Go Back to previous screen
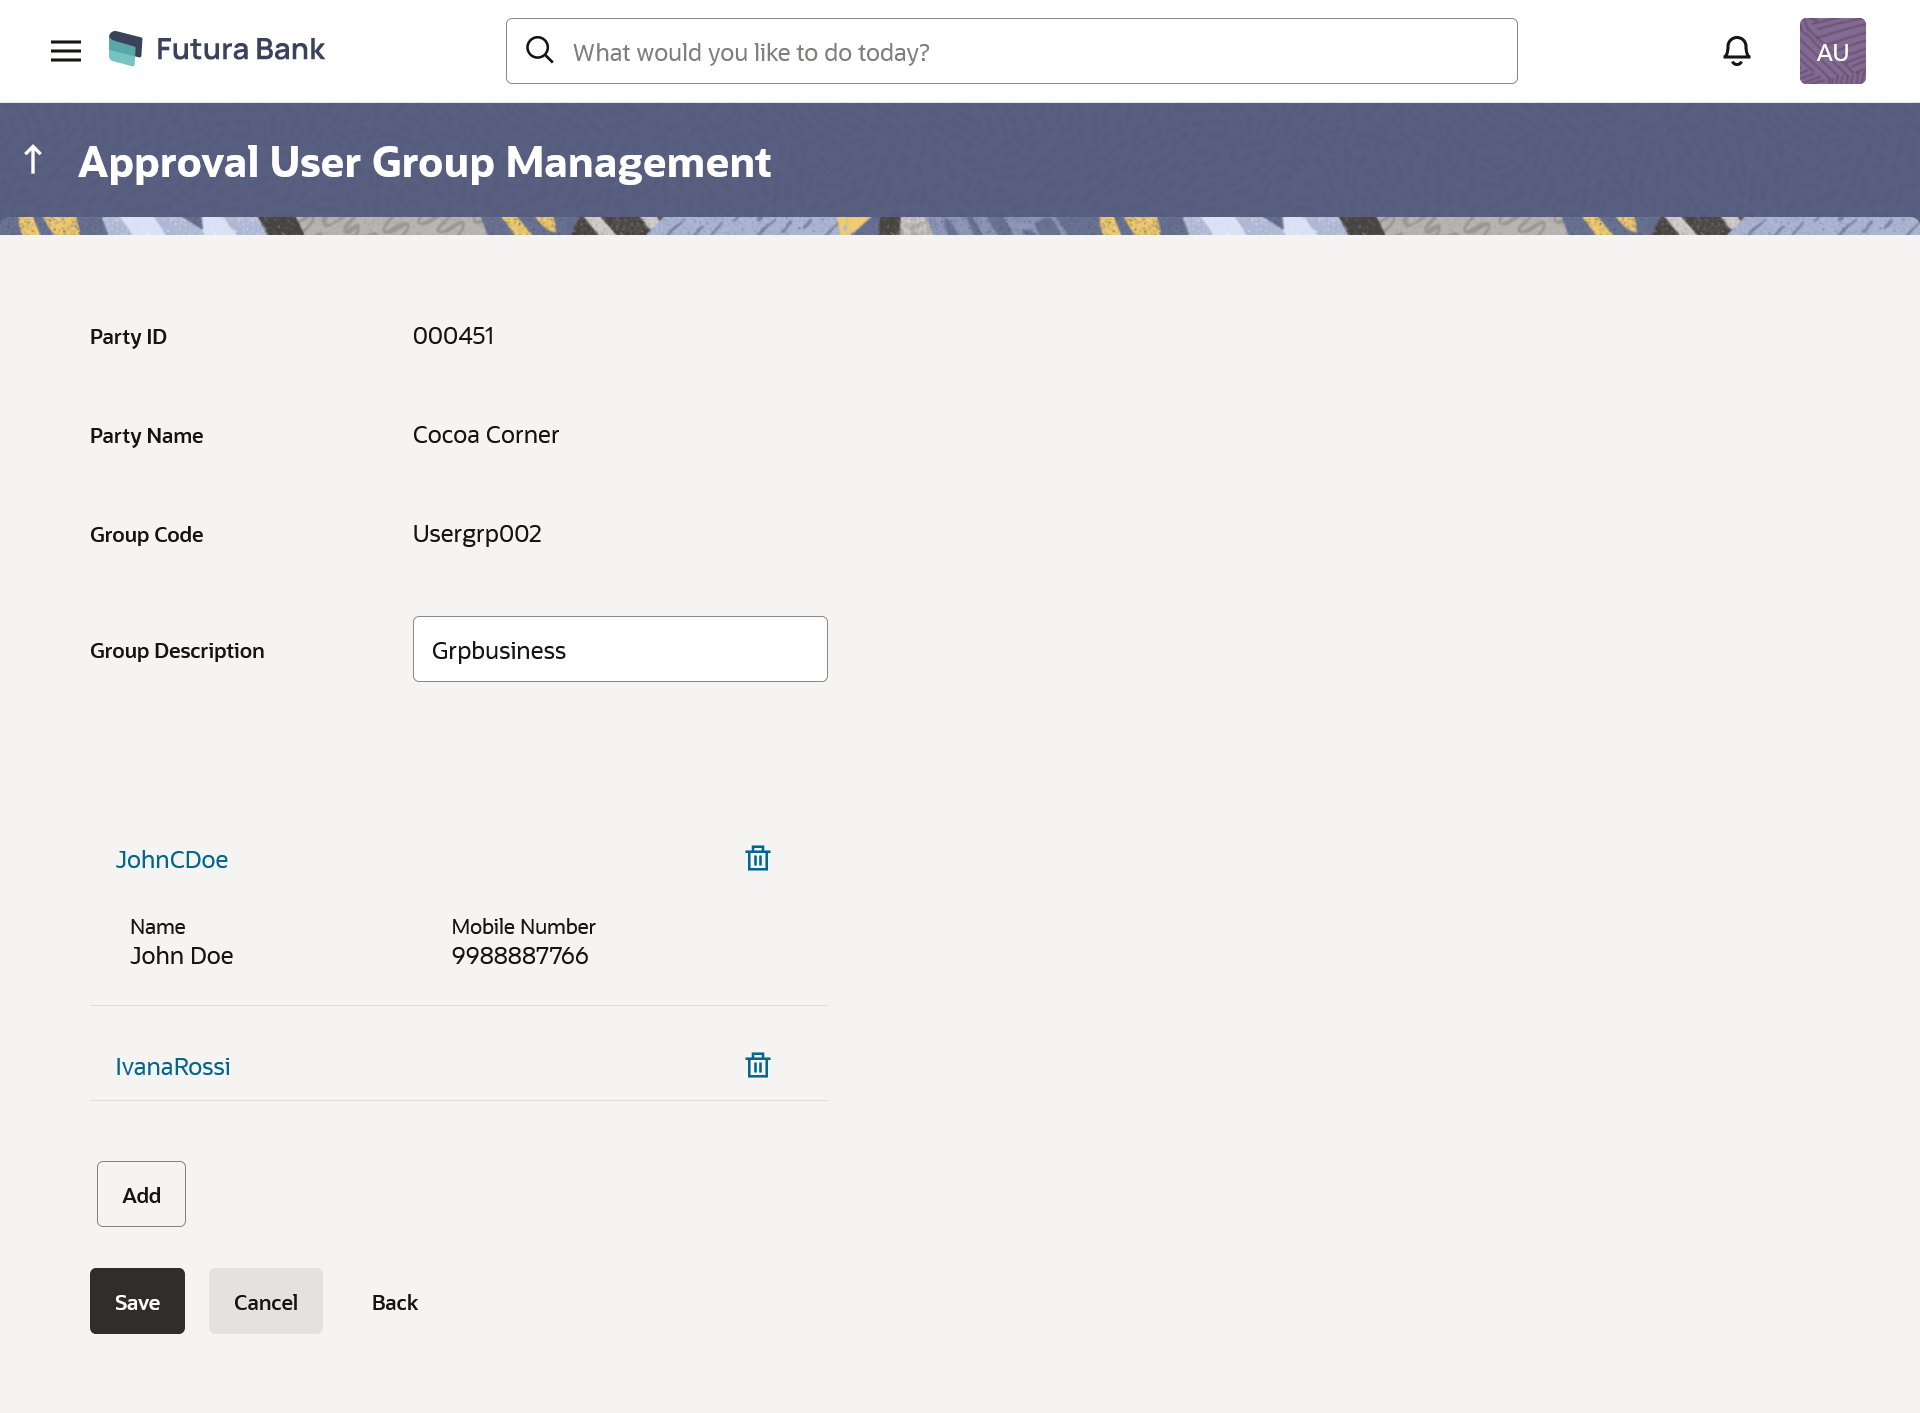Screen dimensions: 1920x1413 click(x=395, y=1302)
